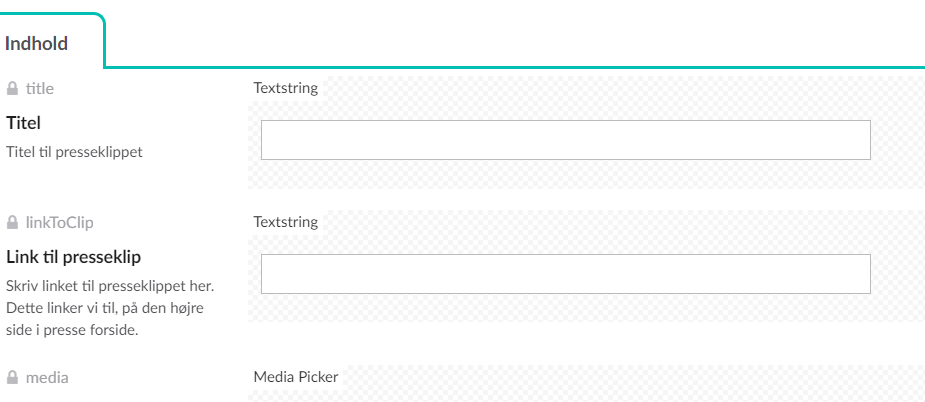Click the 'Titel til presseklippet' description
The width and height of the screenshot is (925, 402).
click(x=74, y=152)
